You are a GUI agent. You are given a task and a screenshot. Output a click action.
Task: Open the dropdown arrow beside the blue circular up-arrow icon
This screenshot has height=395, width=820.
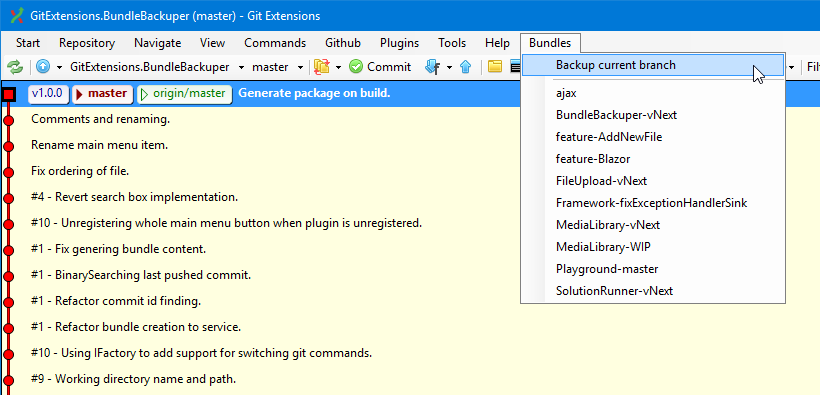tap(59, 67)
